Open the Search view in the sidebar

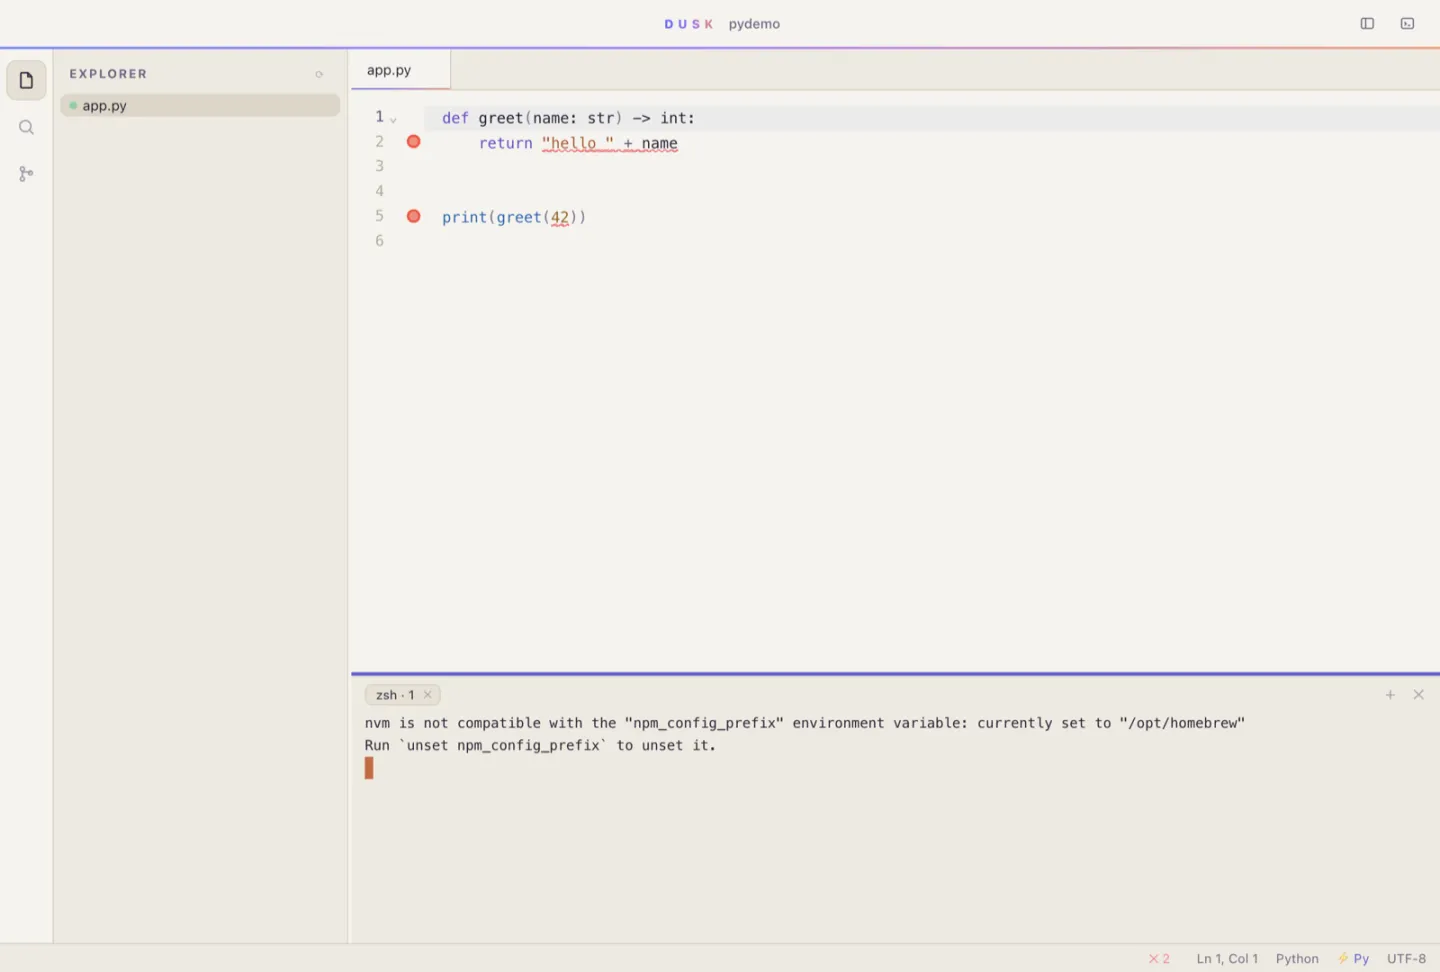pos(26,127)
